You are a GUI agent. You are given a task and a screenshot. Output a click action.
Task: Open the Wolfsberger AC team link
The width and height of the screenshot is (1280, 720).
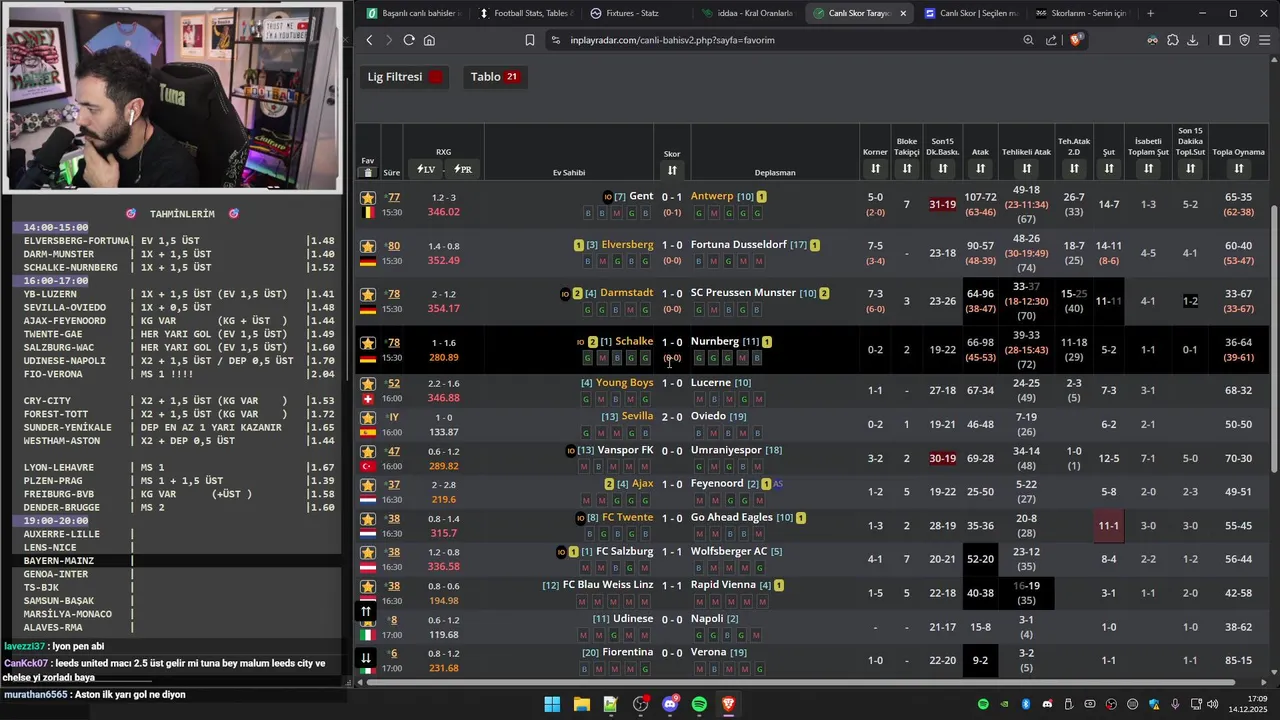point(729,551)
